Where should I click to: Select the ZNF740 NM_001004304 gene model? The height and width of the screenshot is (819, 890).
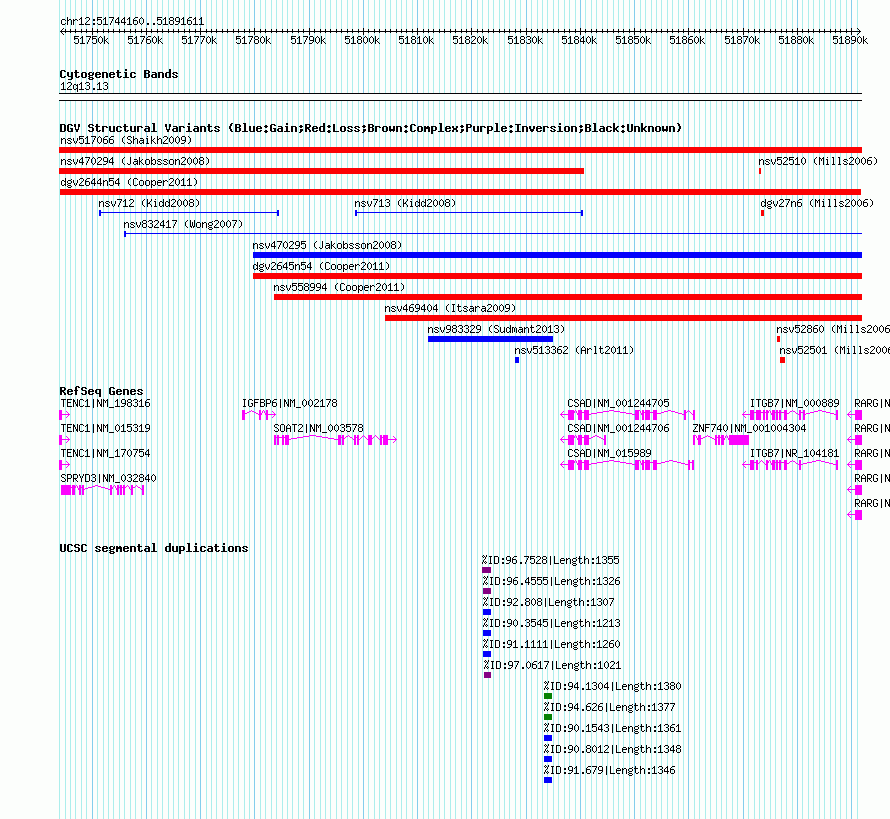721,440
